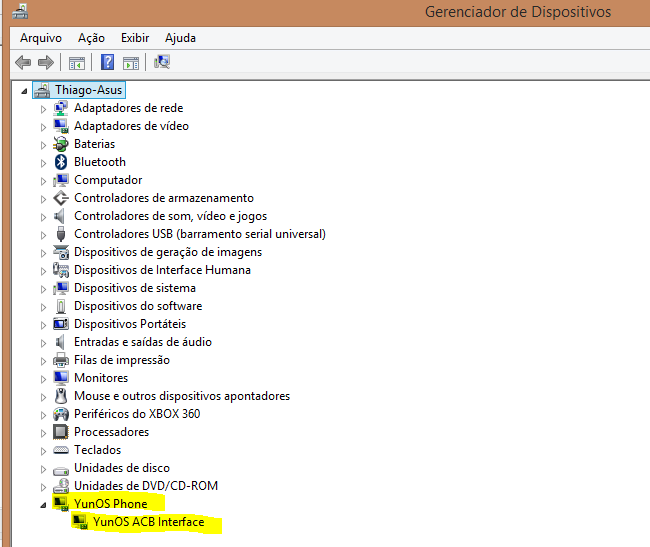Screen dimensions: 650x547
Task: Collapse the Thiago-Asus root node
Action: pyautogui.click(x=25, y=90)
